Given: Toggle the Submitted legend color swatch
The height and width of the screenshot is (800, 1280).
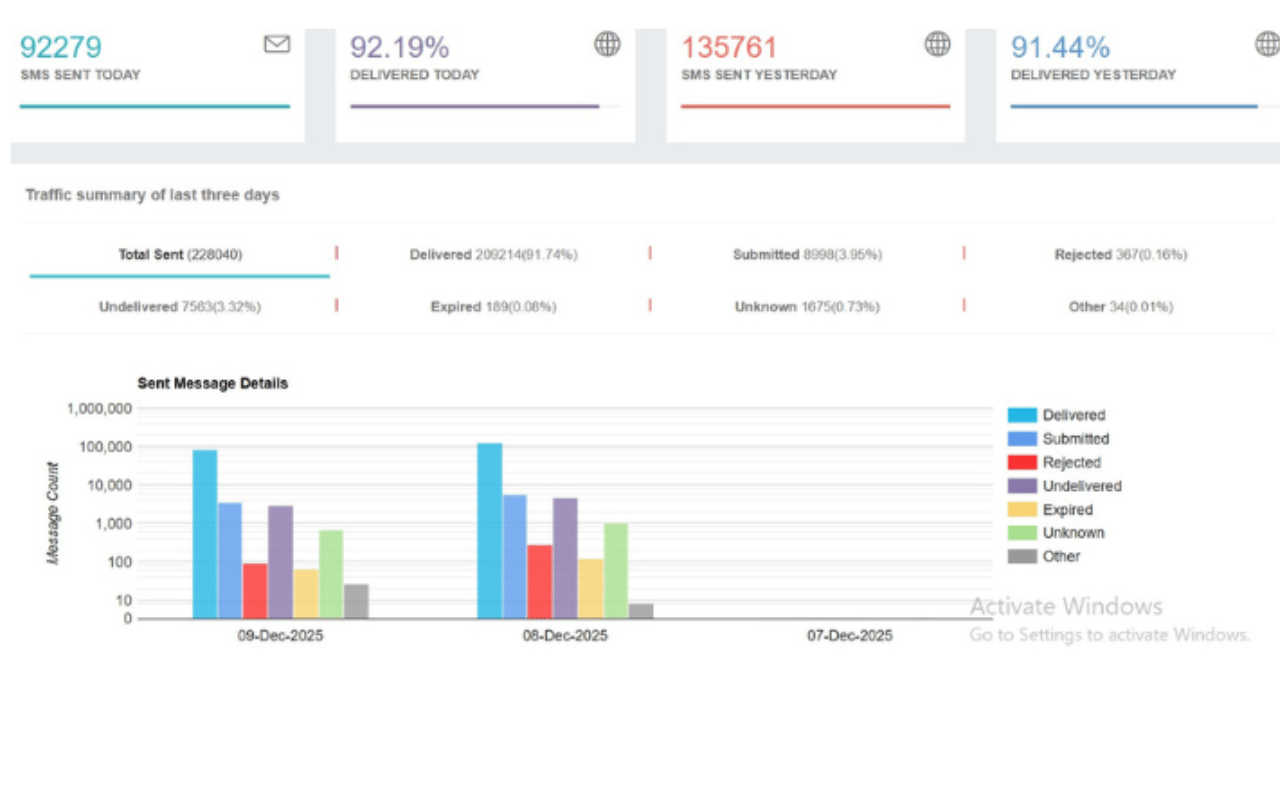Looking at the screenshot, I should click(x=1022, y=439).
